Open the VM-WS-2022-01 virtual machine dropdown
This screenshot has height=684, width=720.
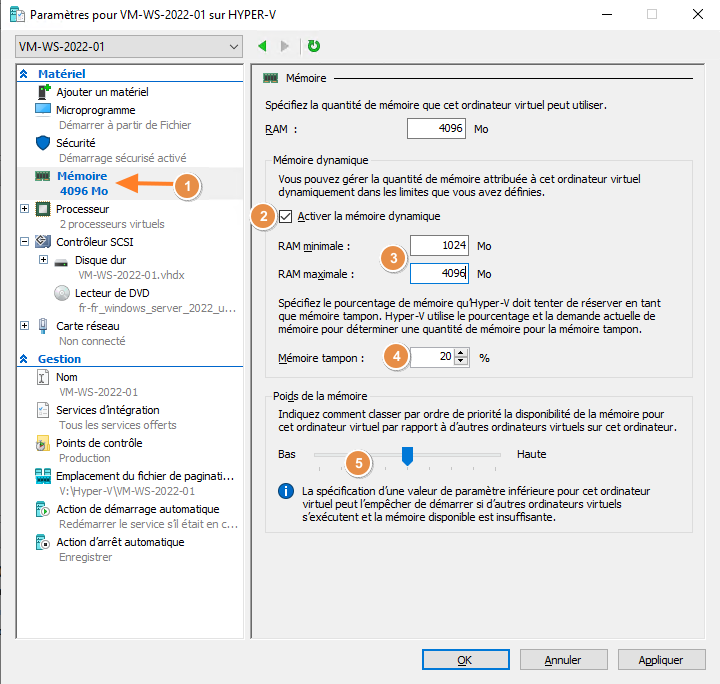(x=129, y=46)
